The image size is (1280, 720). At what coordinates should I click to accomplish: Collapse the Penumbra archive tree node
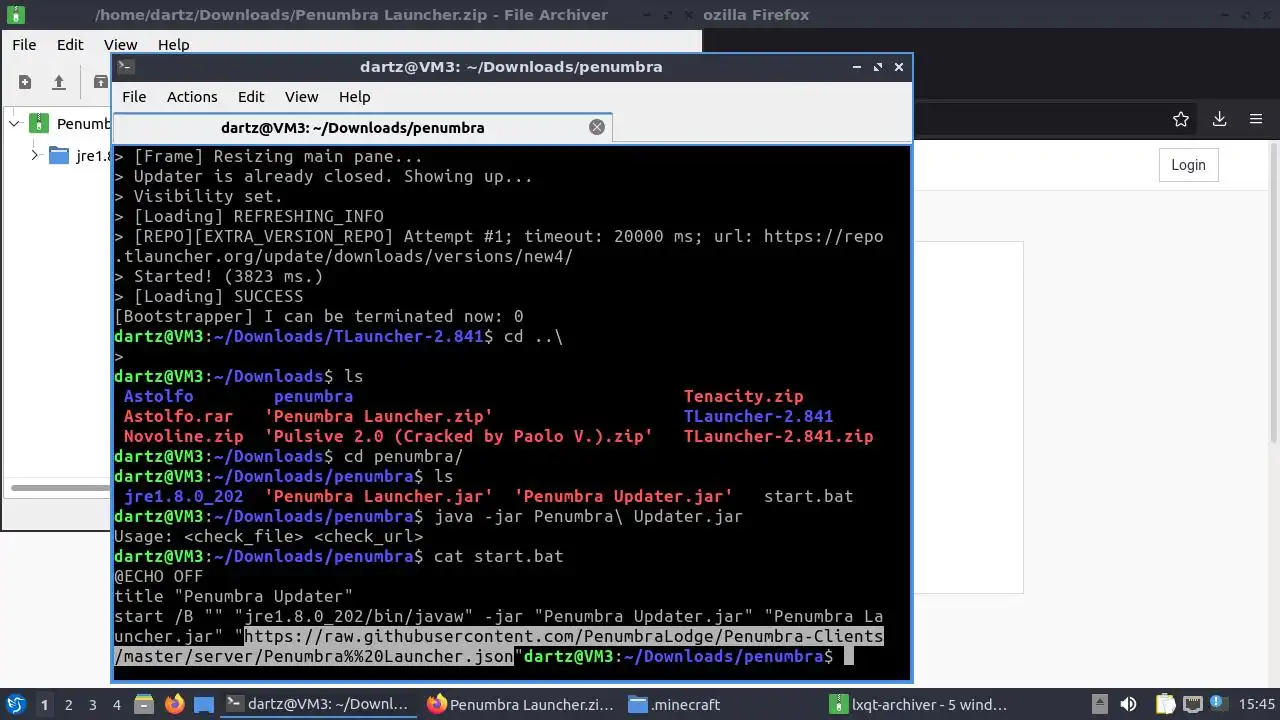coord(14,123)
